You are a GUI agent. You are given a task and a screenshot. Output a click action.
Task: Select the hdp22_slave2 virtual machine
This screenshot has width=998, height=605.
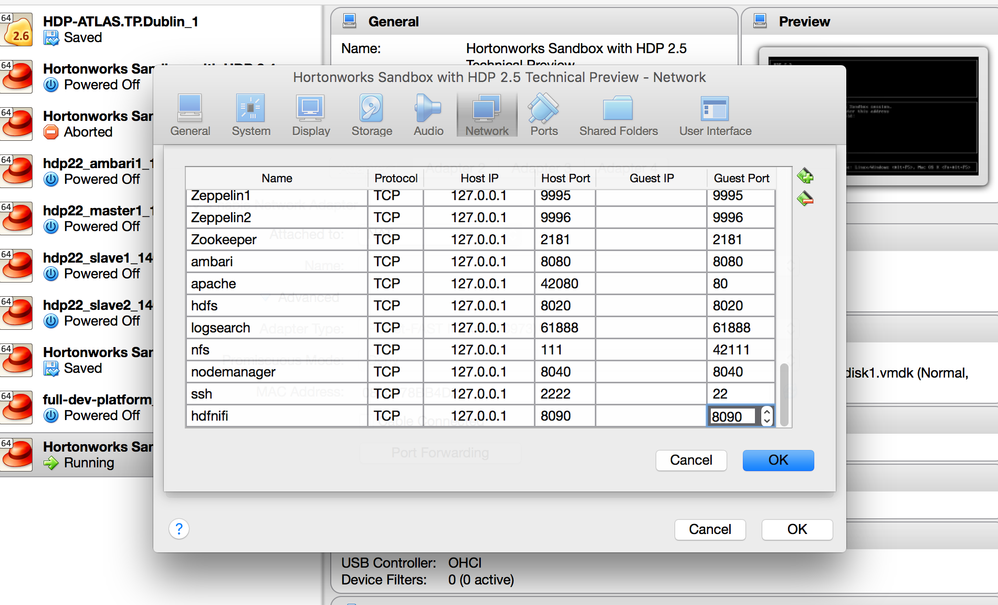pos(76,312)
